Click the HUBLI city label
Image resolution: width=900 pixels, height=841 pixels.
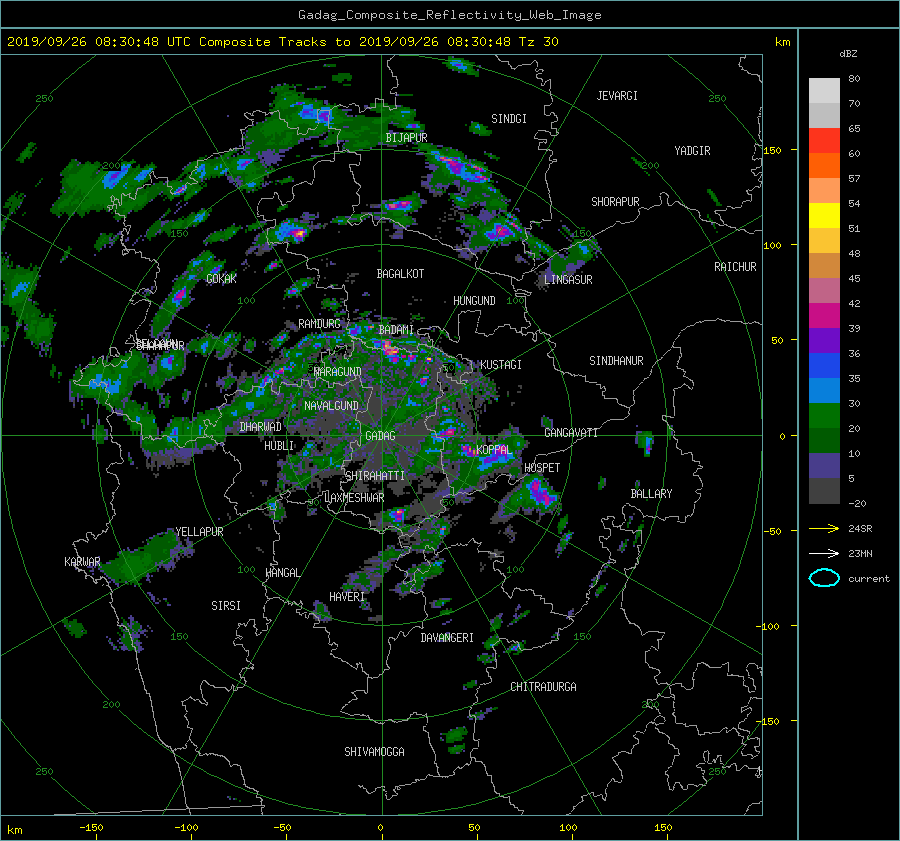279,446
